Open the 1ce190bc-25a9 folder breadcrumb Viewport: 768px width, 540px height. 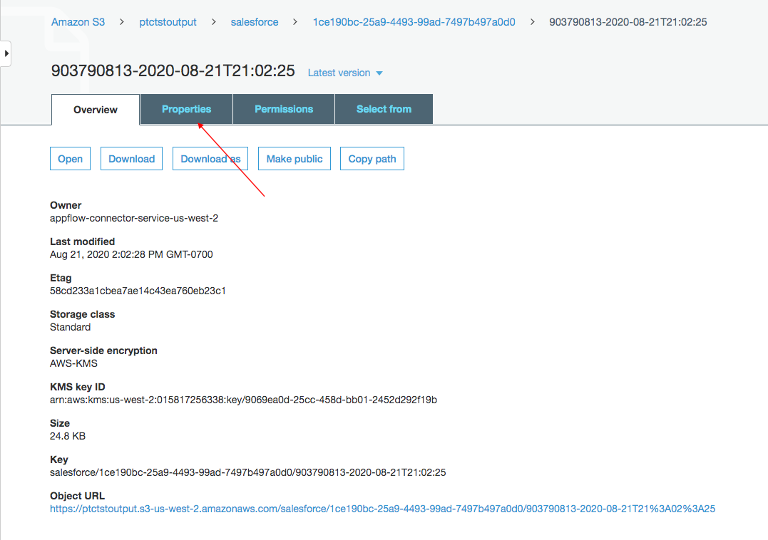[414, 22]
